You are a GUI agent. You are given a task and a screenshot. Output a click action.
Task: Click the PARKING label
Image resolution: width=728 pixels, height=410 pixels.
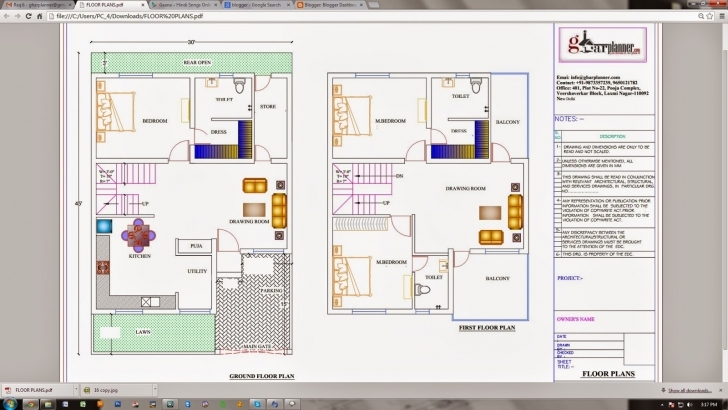click(272, 290)
